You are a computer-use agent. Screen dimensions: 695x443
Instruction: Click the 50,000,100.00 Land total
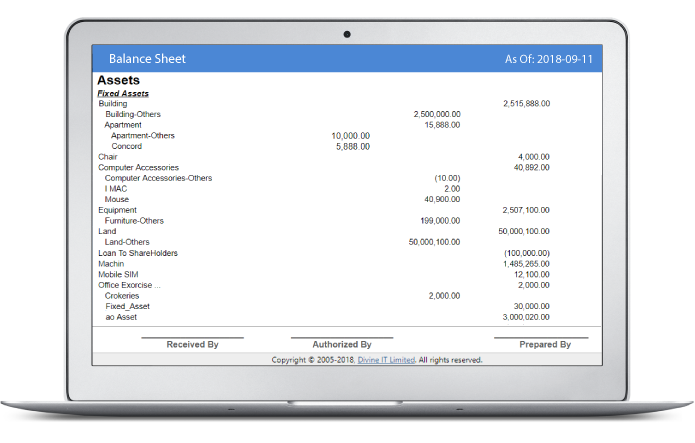[x=524, y=231]
